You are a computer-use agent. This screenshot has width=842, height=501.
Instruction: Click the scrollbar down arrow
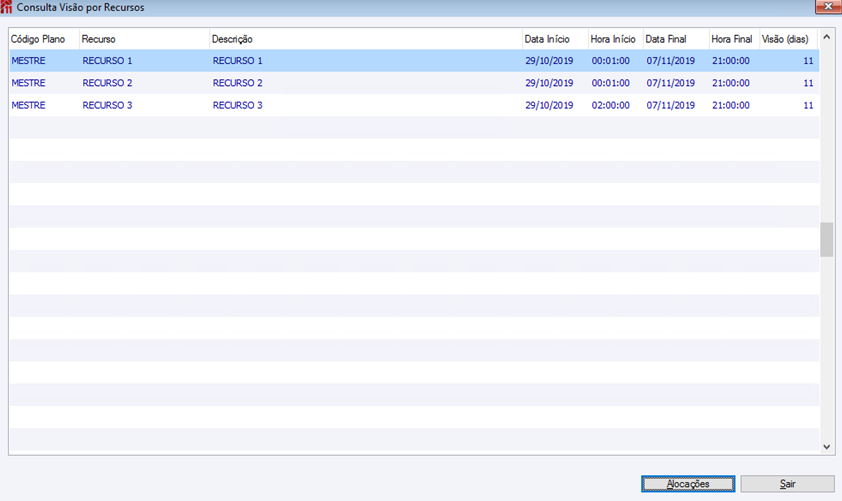[826, 447]
